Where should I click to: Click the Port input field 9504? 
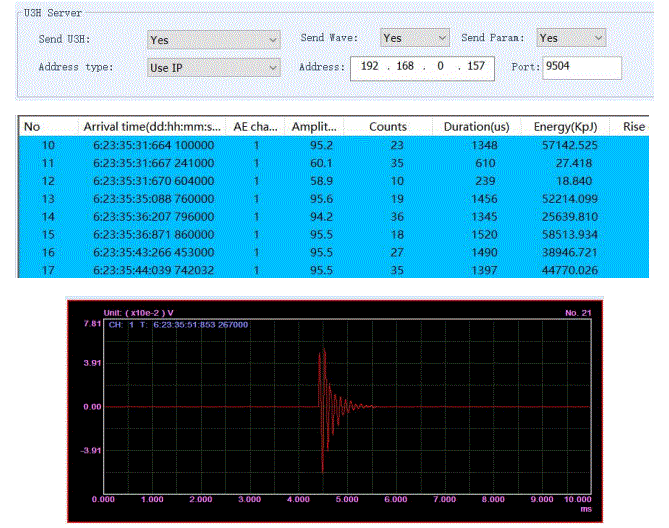coord(582,67)
